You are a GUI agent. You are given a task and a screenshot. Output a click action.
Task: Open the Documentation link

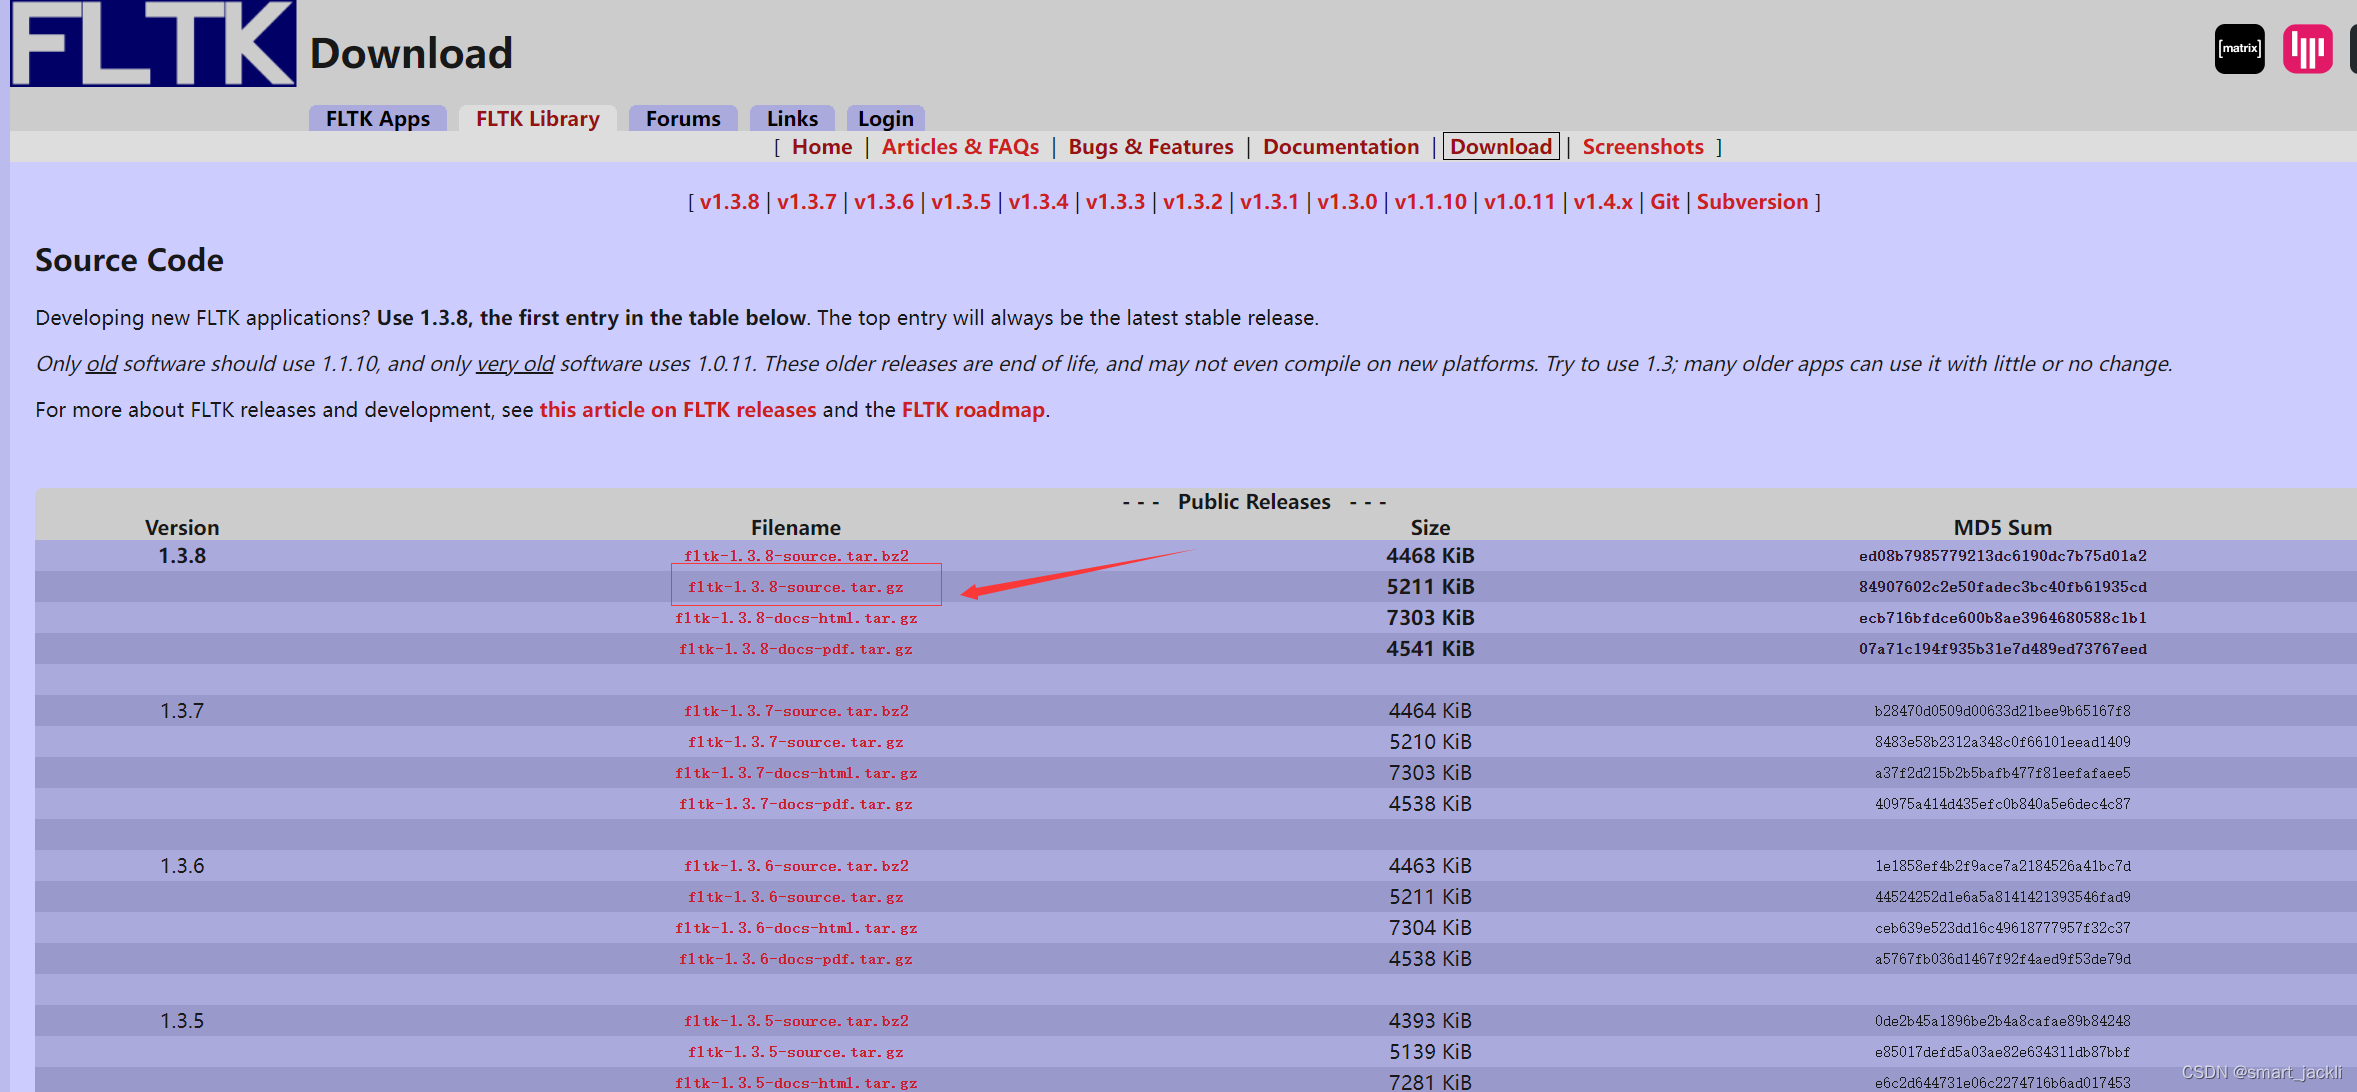click(1340, 147)
